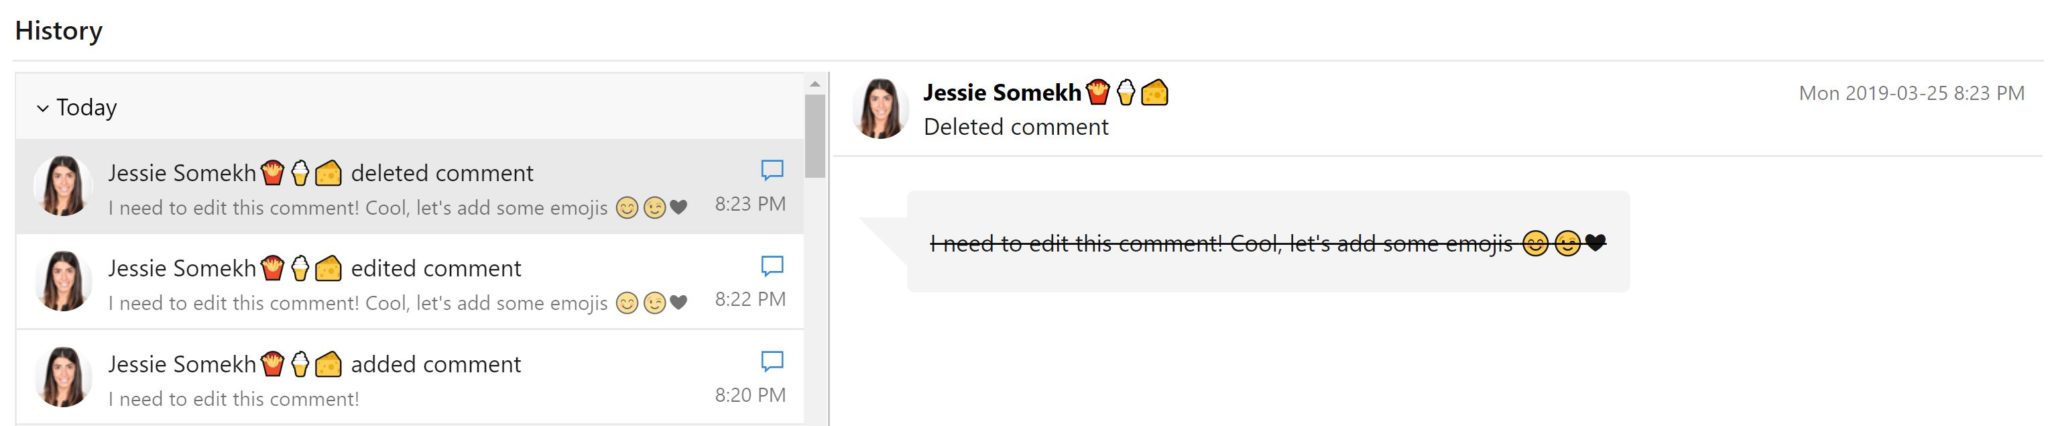Click the history list scrollbar thumb
This screenshot has width=2048, height=426.
click(x=815, y=136)
